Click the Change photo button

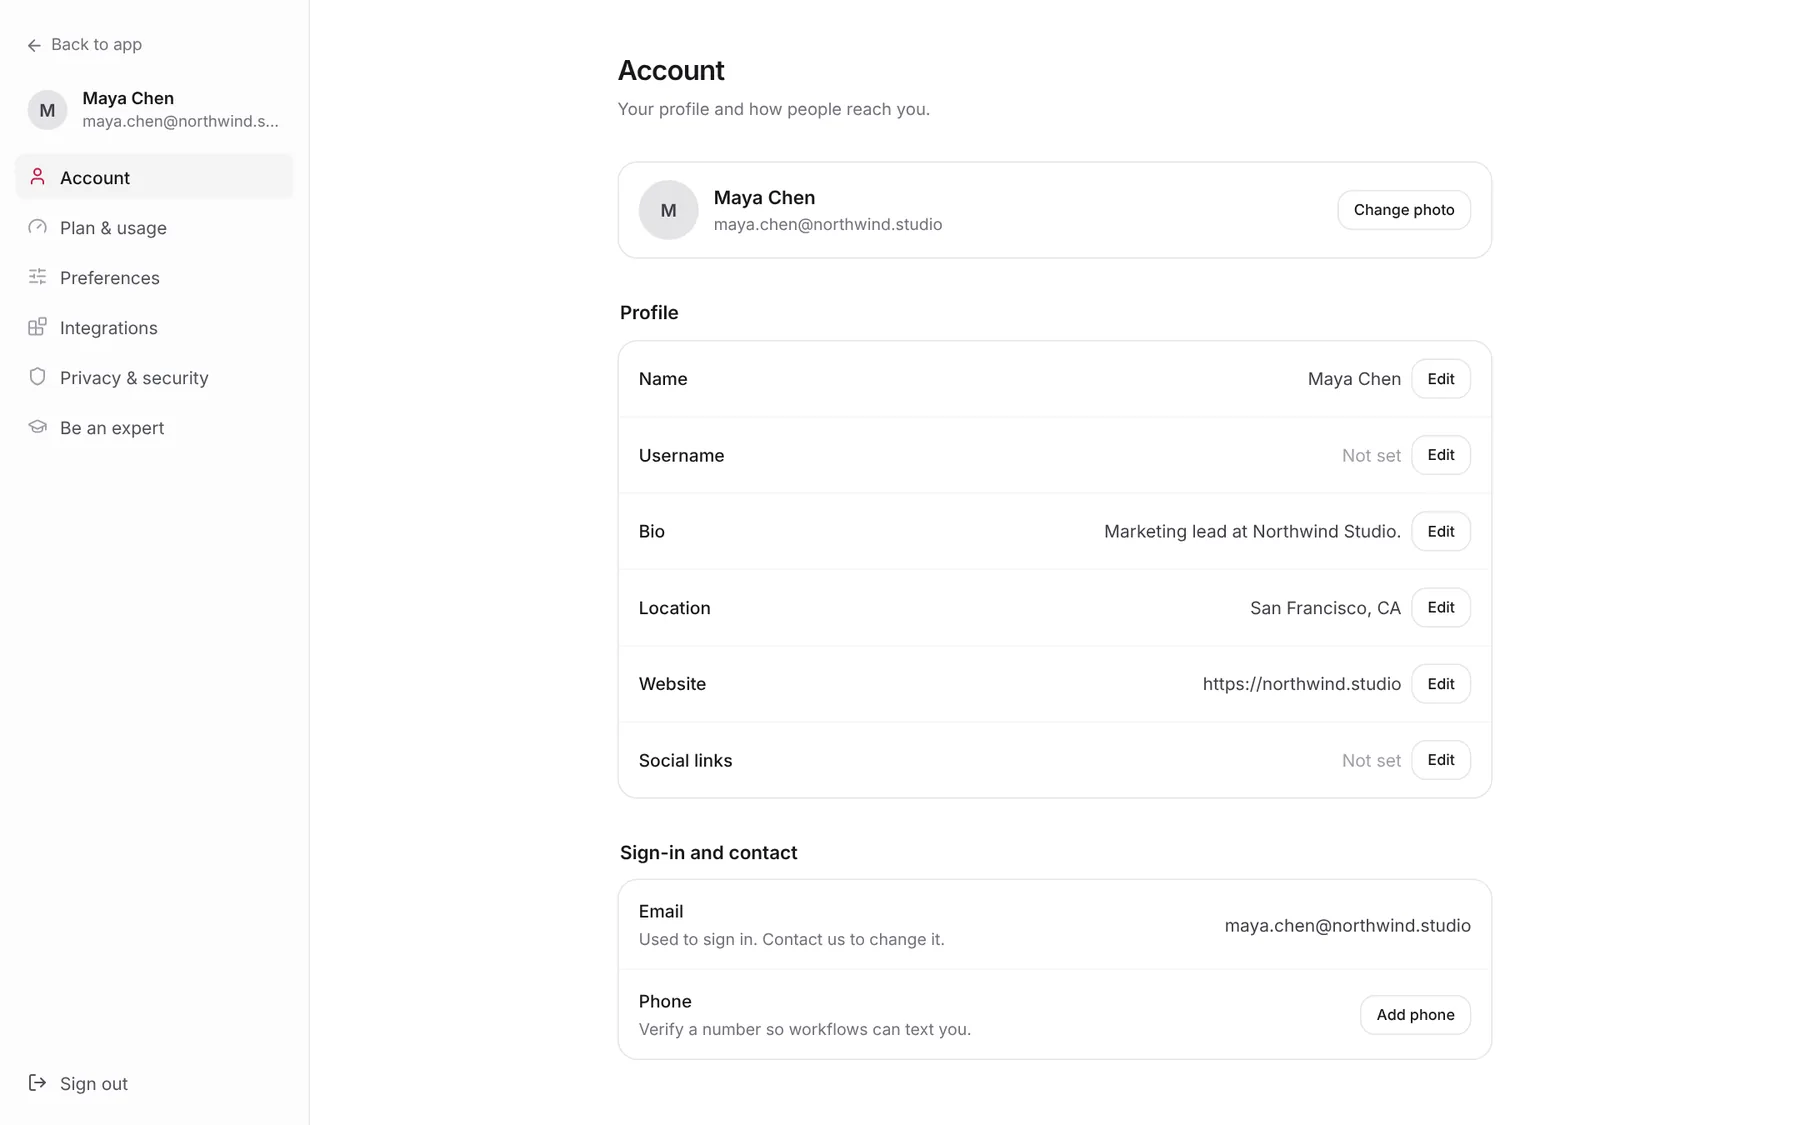[1403, 210]
